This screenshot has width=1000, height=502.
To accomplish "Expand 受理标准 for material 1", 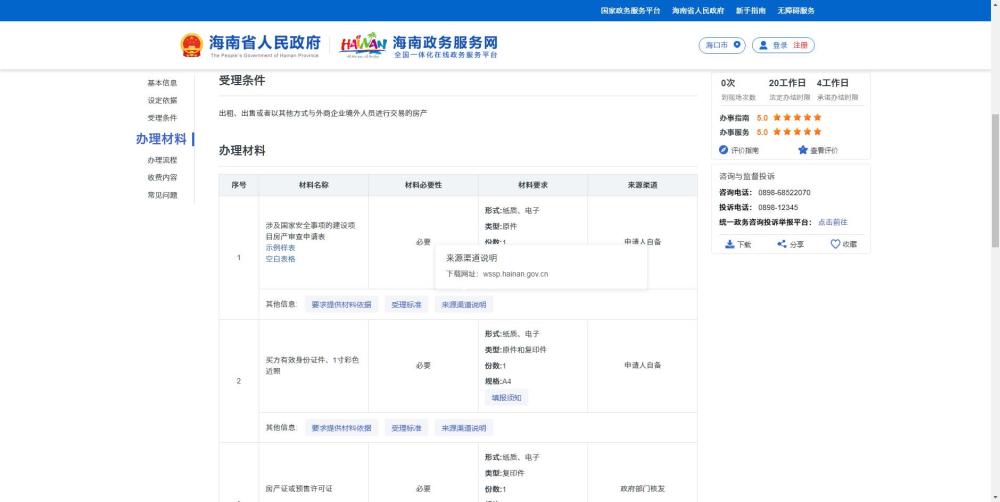I will point(406,304).
